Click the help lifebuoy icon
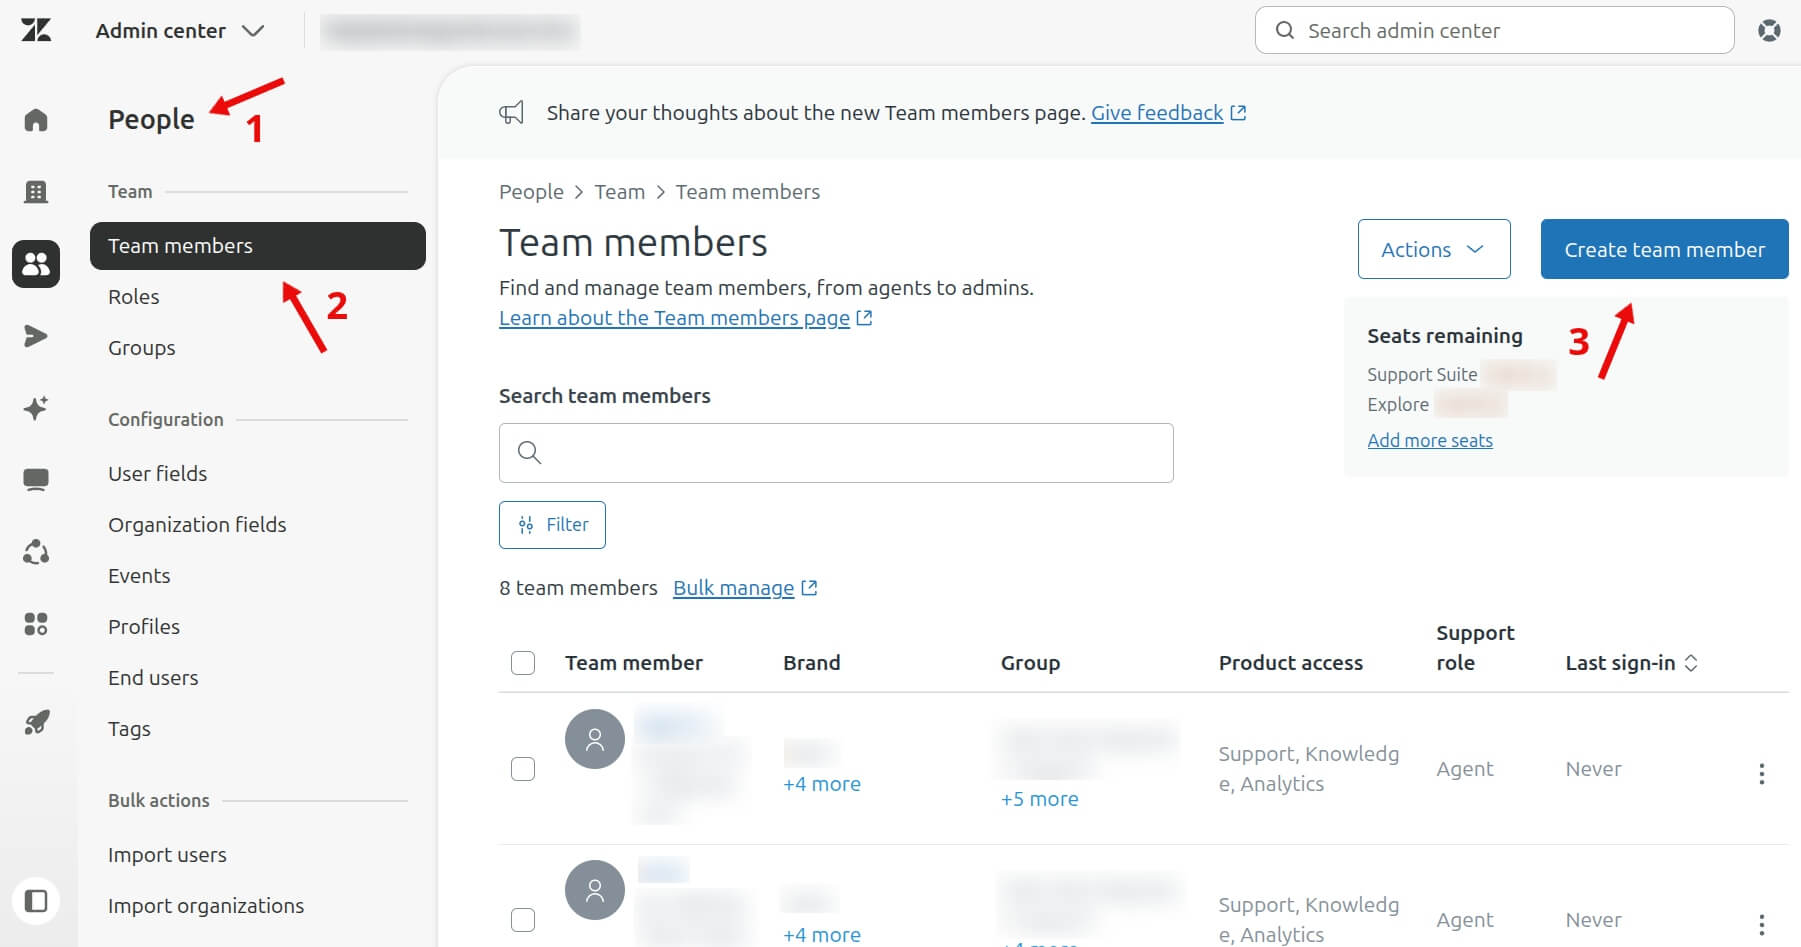The width and height of the screenshot is (1801, 947). point(1769,30)
